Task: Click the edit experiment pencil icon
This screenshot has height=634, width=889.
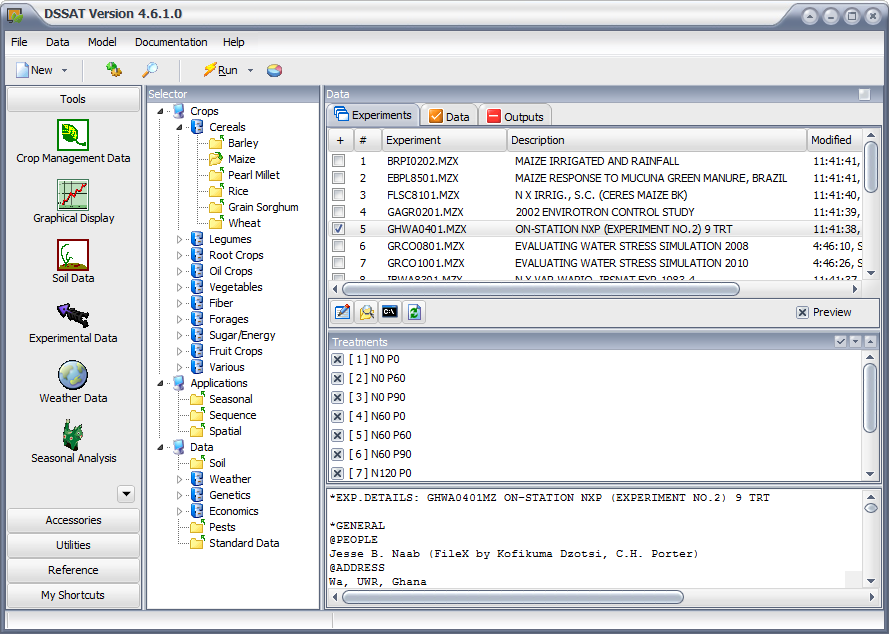Action: coord(342,312)
